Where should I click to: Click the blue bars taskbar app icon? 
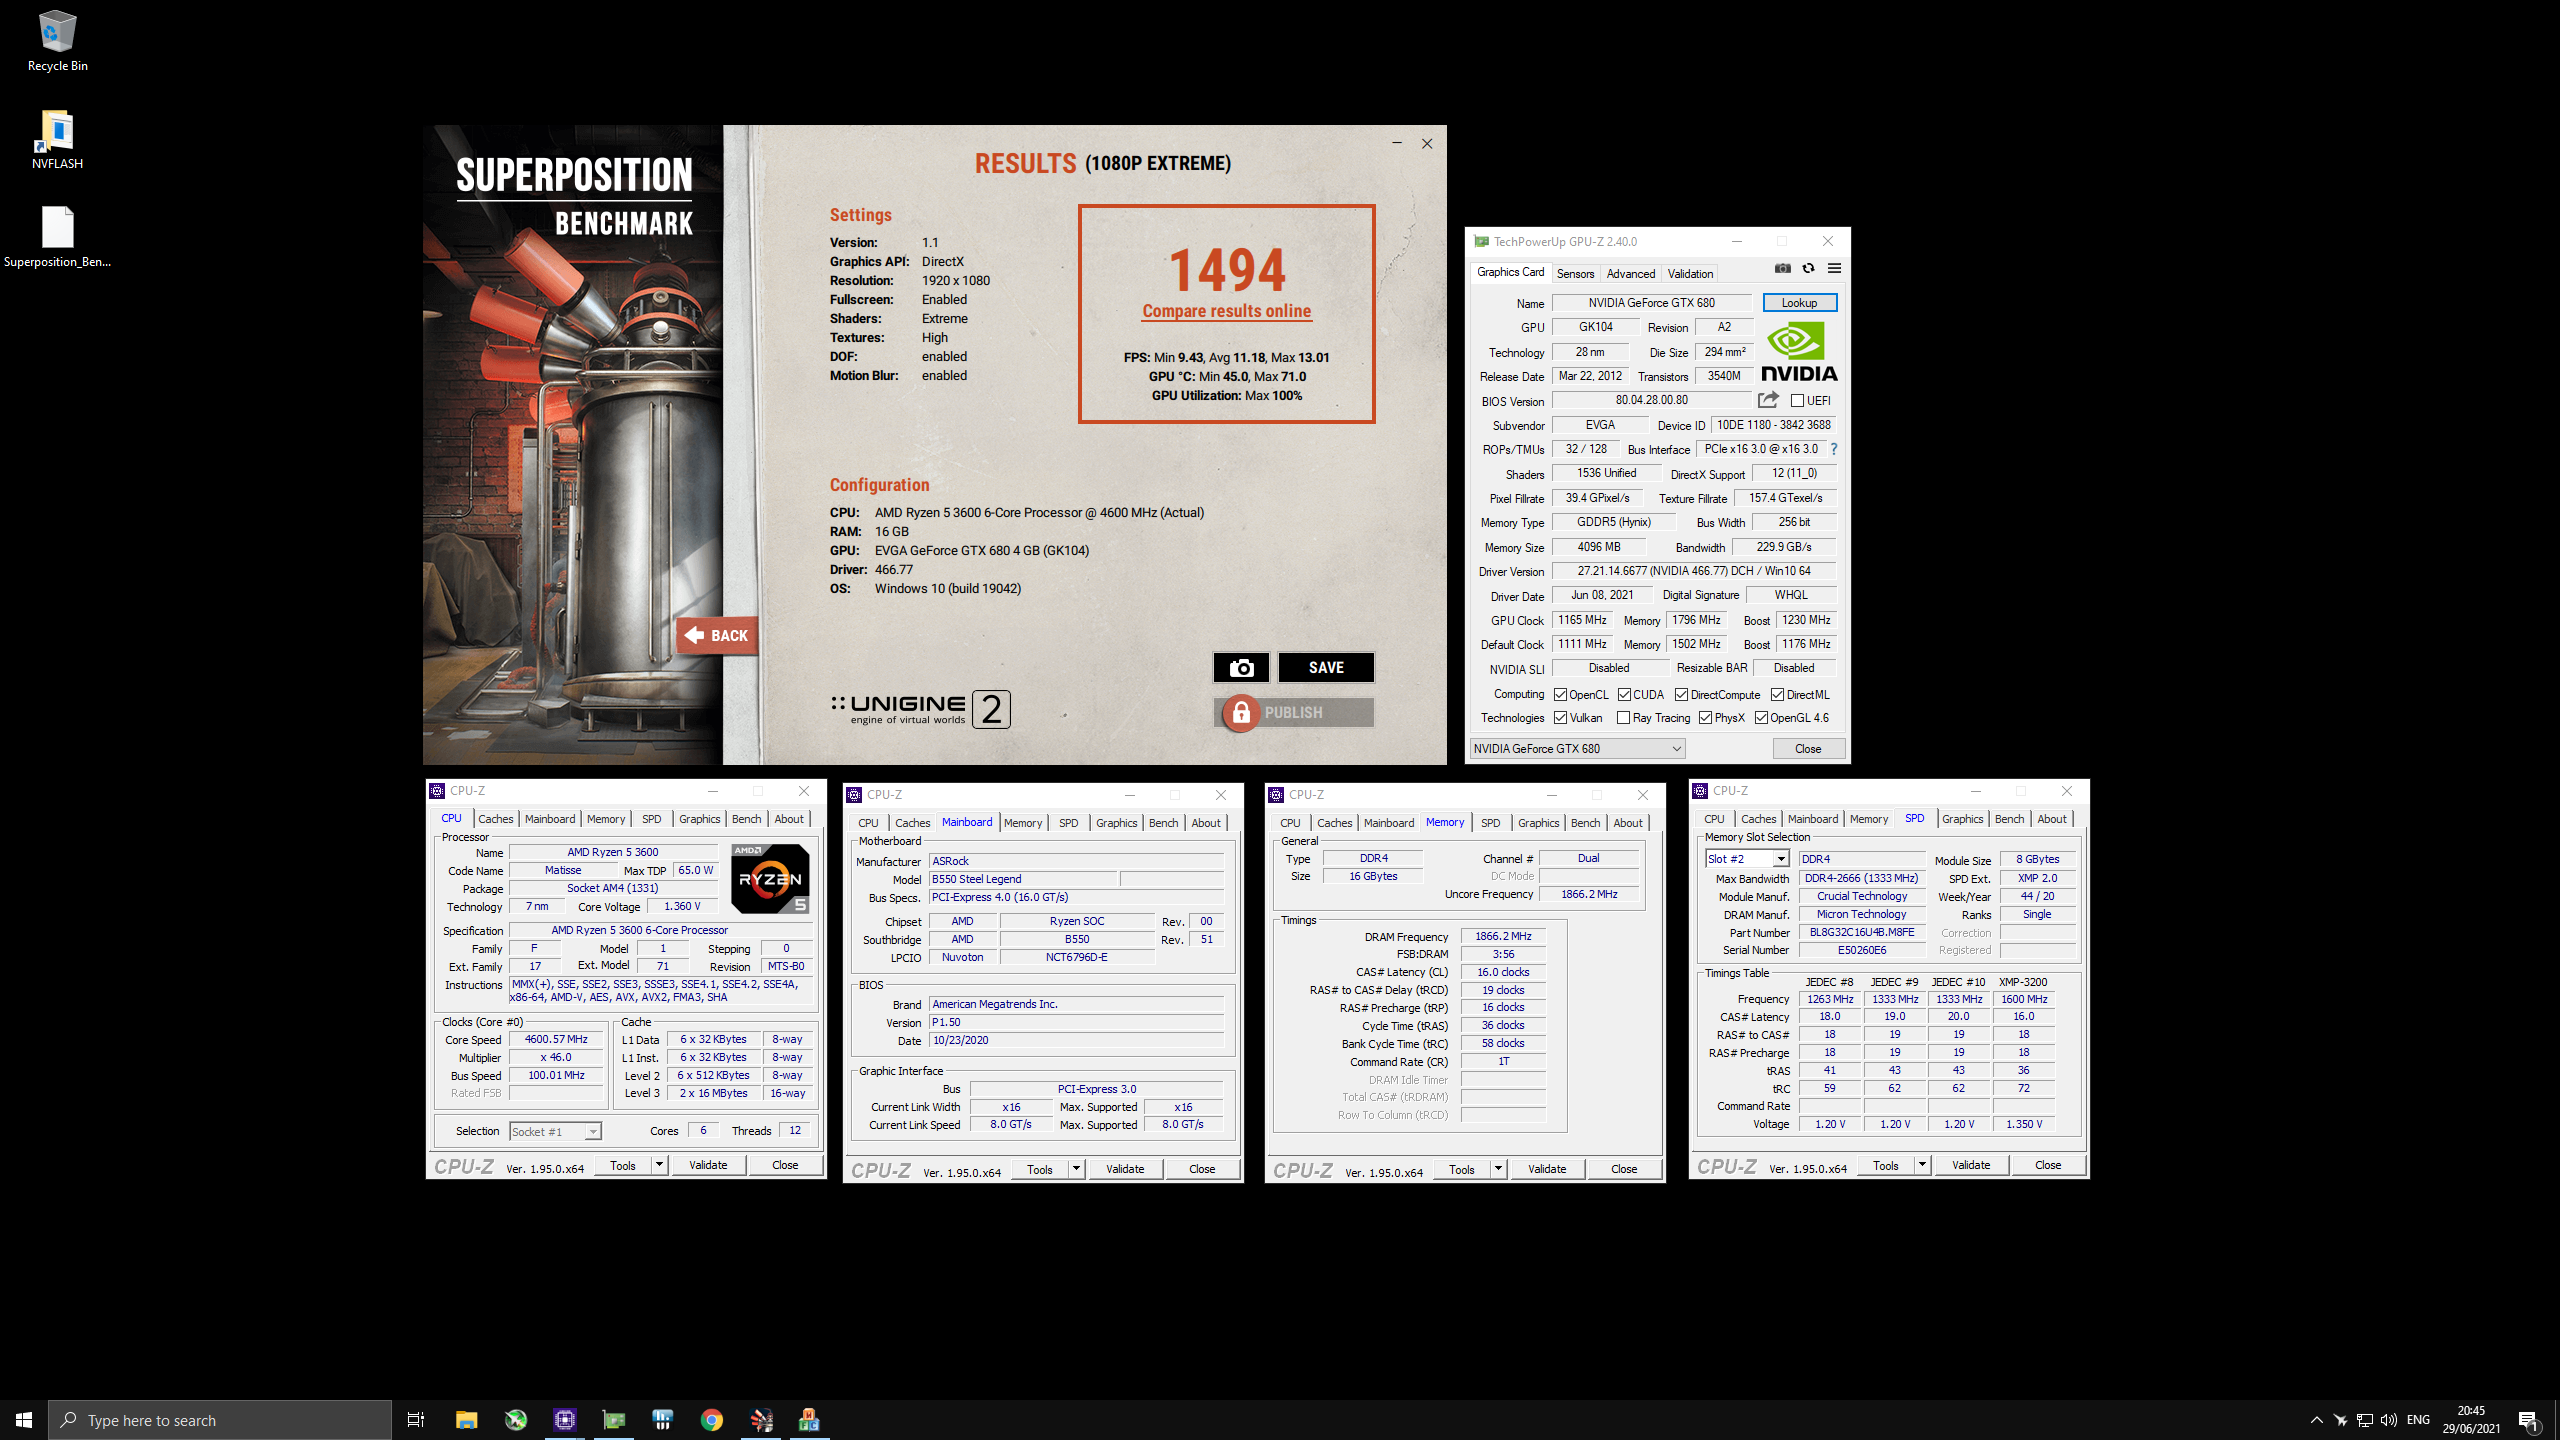pos(663,1420)
